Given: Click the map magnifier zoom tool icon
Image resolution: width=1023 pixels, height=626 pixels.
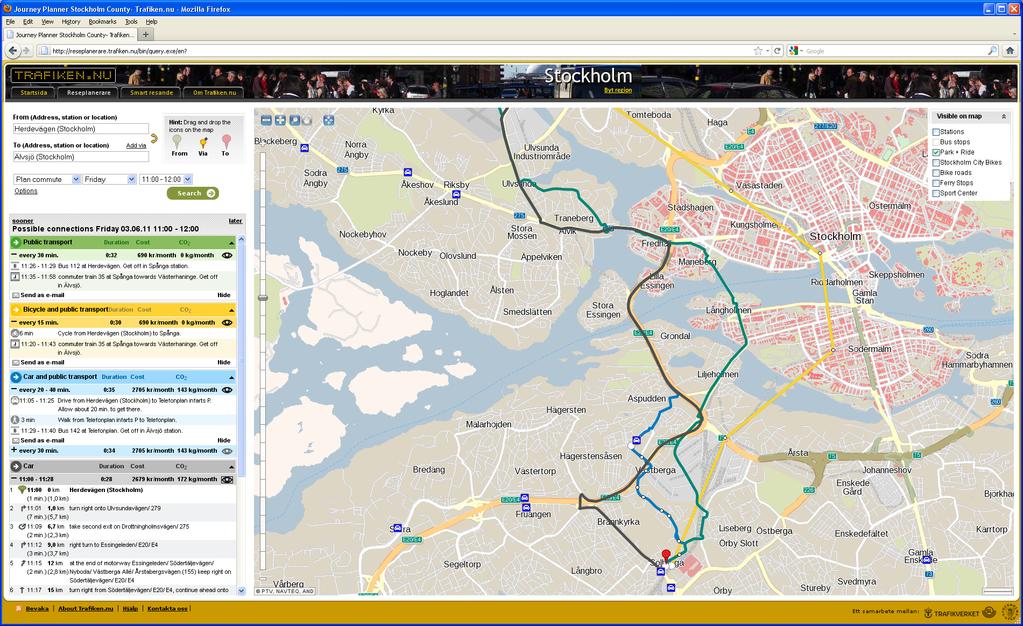Looking at the screenshot, I should click(x=294, y=120).
